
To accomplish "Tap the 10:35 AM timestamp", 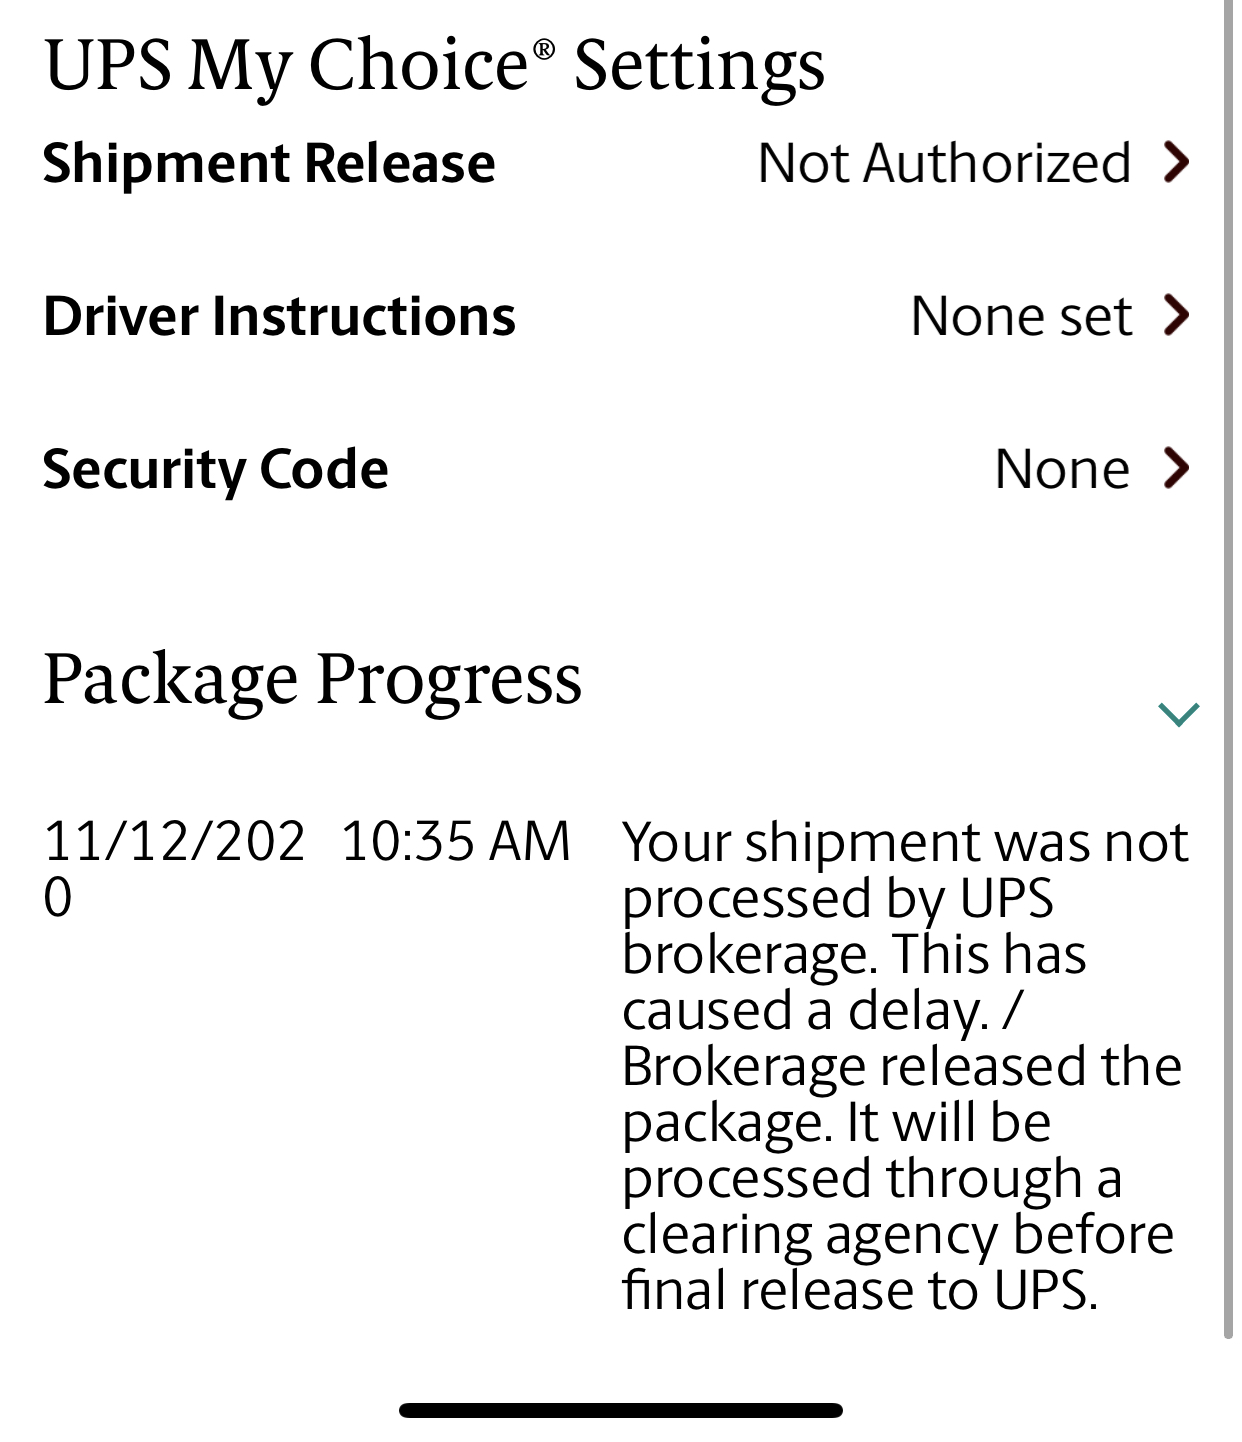I will (x=455, y=841).
